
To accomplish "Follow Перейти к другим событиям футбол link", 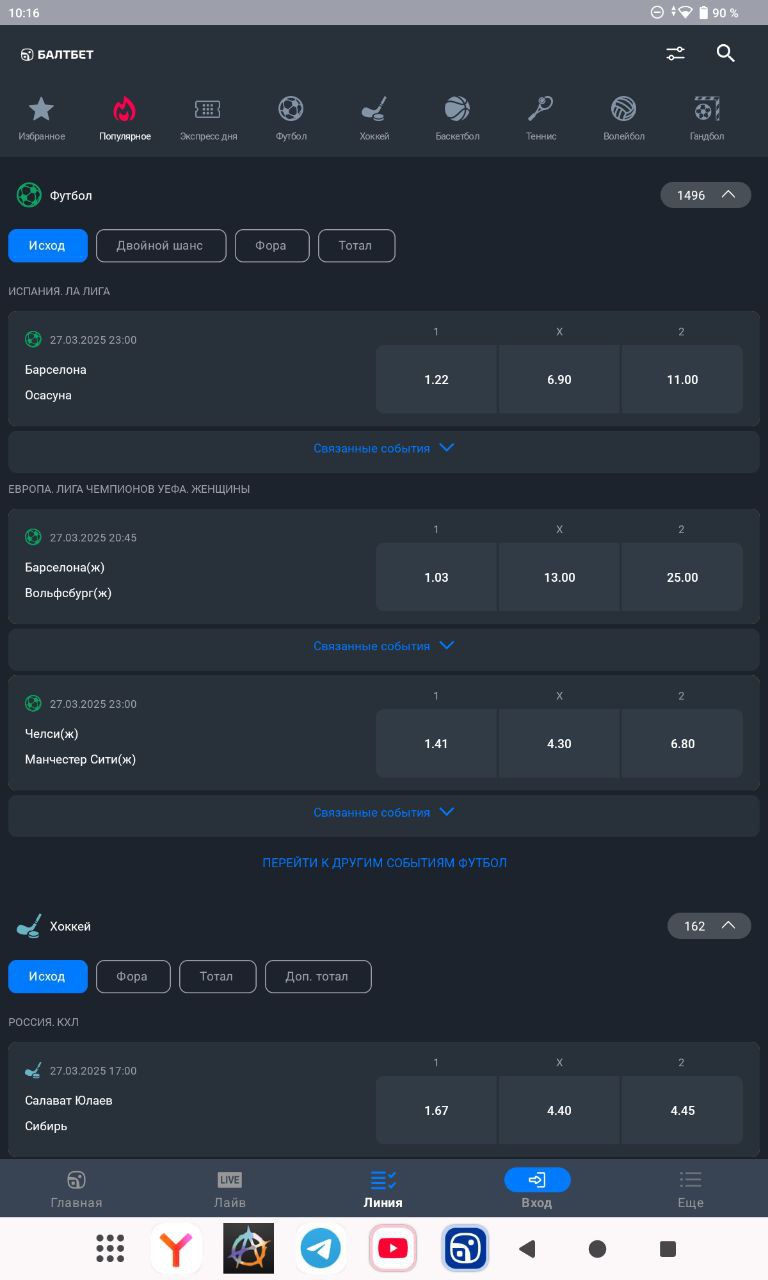I will 384,863.
